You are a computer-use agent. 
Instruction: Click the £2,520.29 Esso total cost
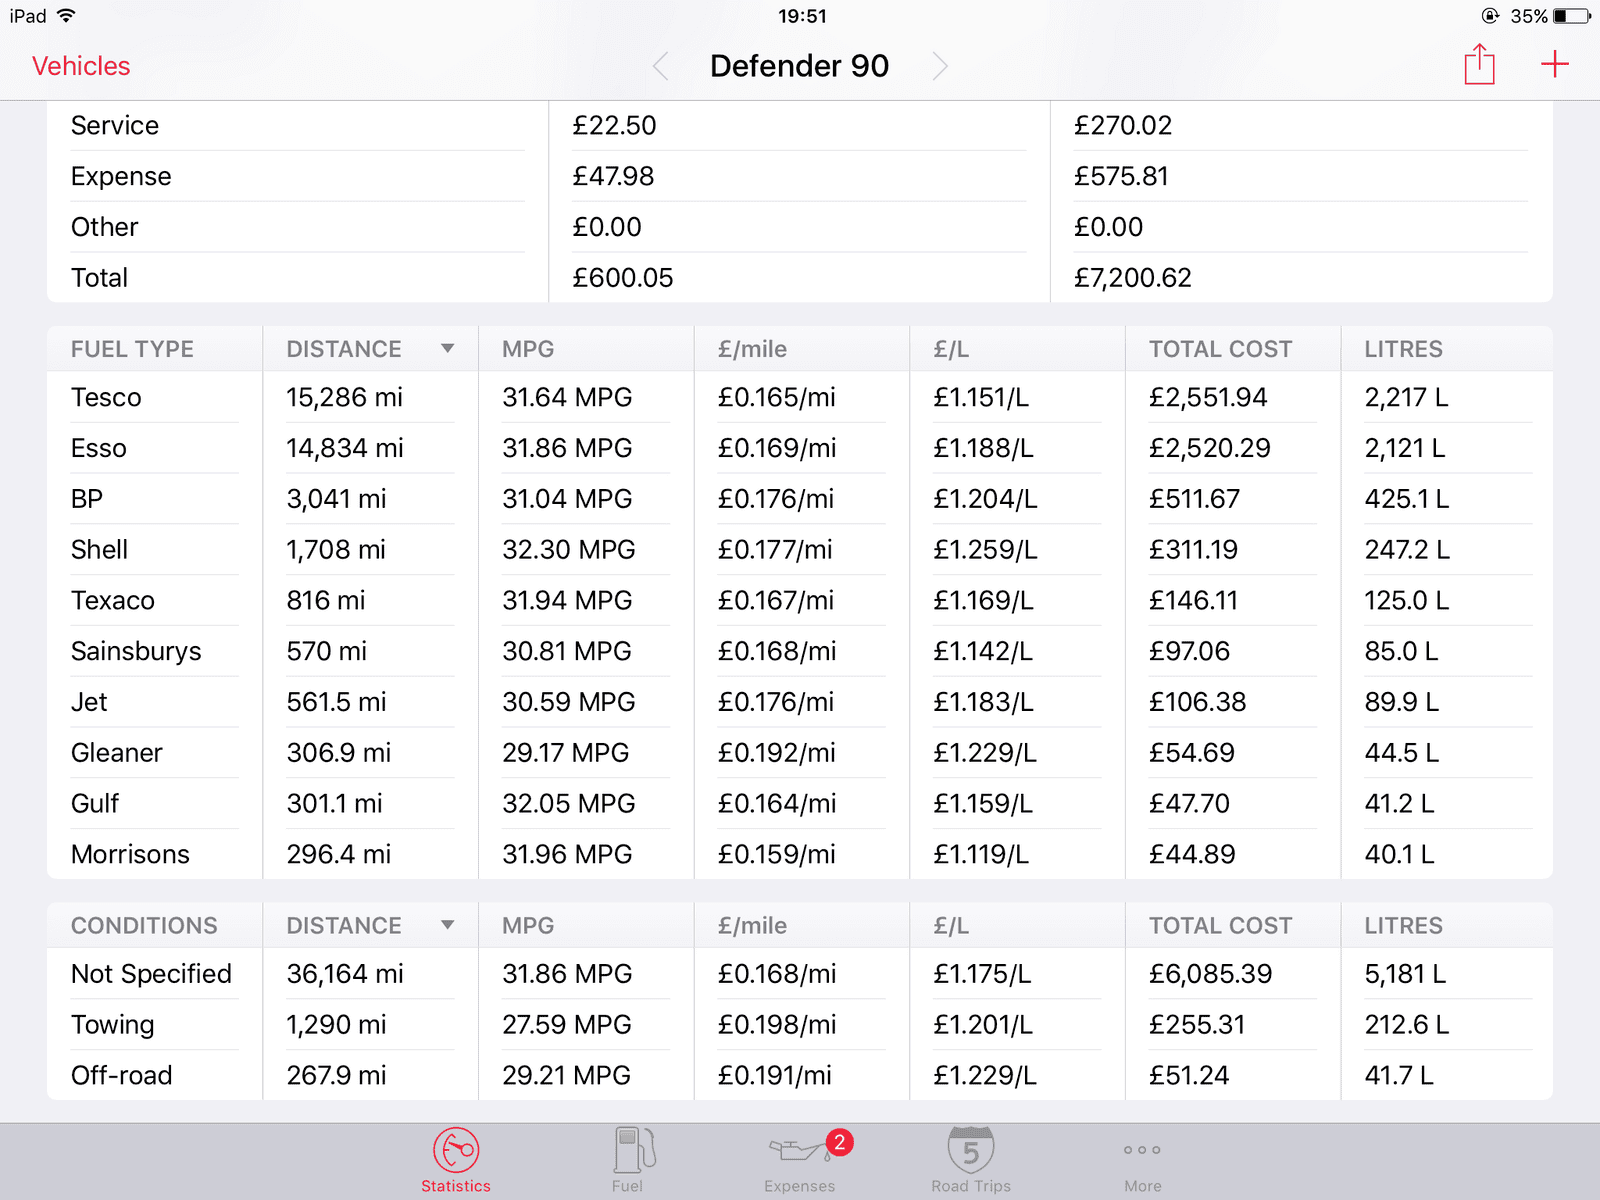(1210, 448)
